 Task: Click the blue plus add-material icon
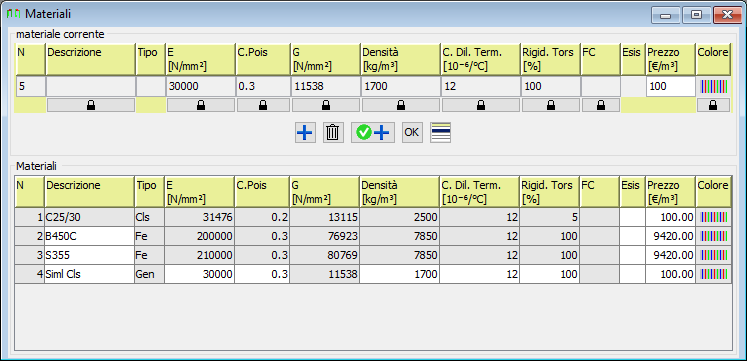(305, 133)
